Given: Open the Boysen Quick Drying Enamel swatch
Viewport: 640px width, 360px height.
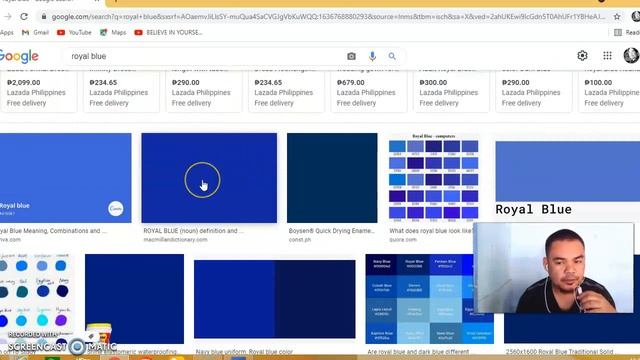Looking at the screenshot, I should [x=332, y=178].
